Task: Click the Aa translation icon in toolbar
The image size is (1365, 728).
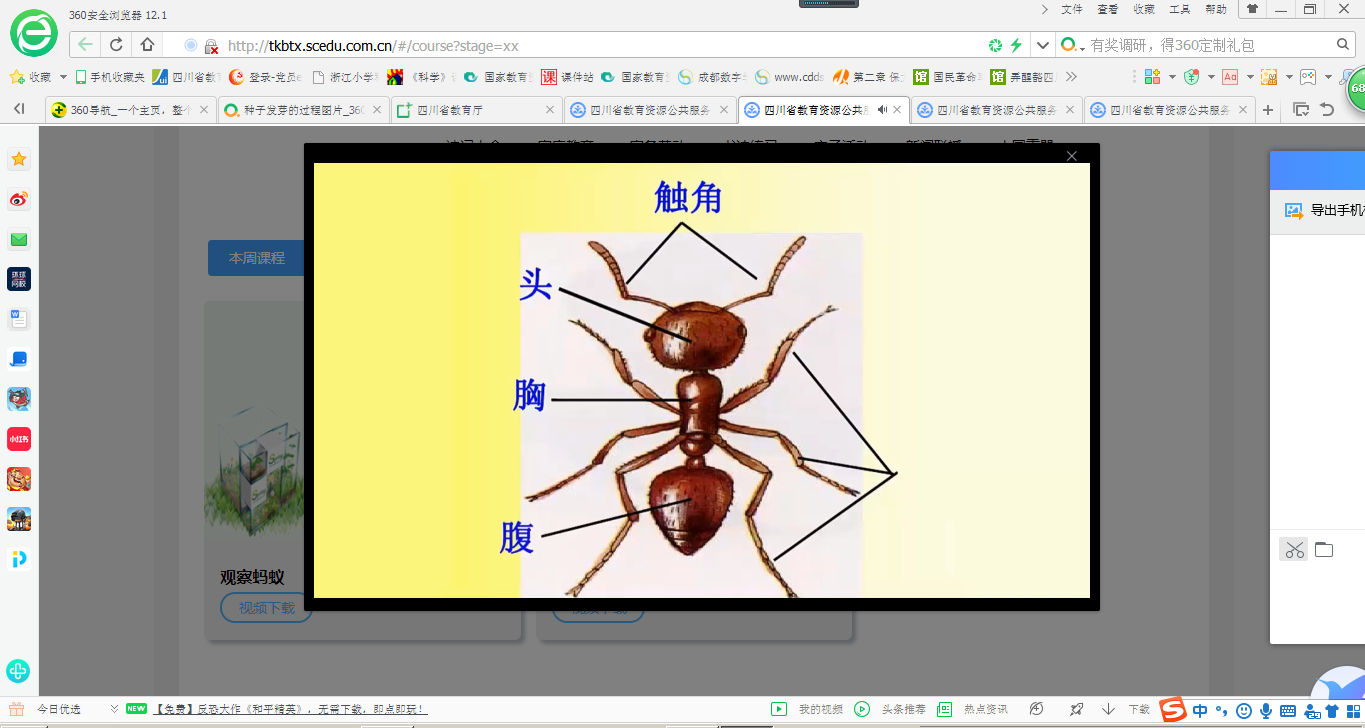Action: click(1230, 76)
